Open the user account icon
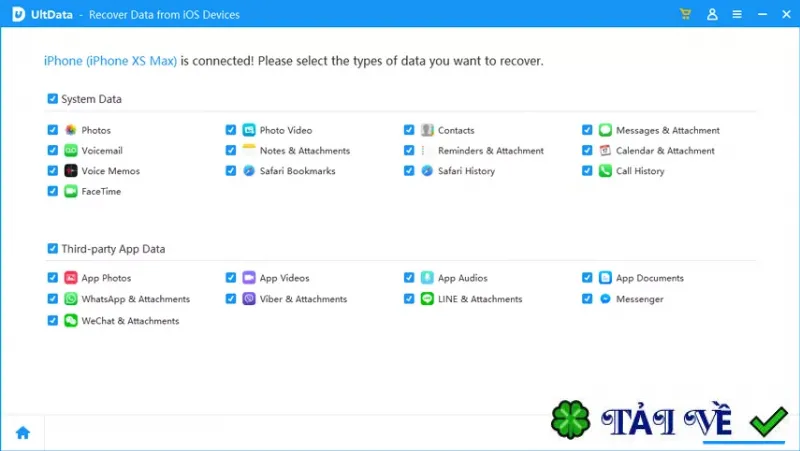 tap(712, 14)
